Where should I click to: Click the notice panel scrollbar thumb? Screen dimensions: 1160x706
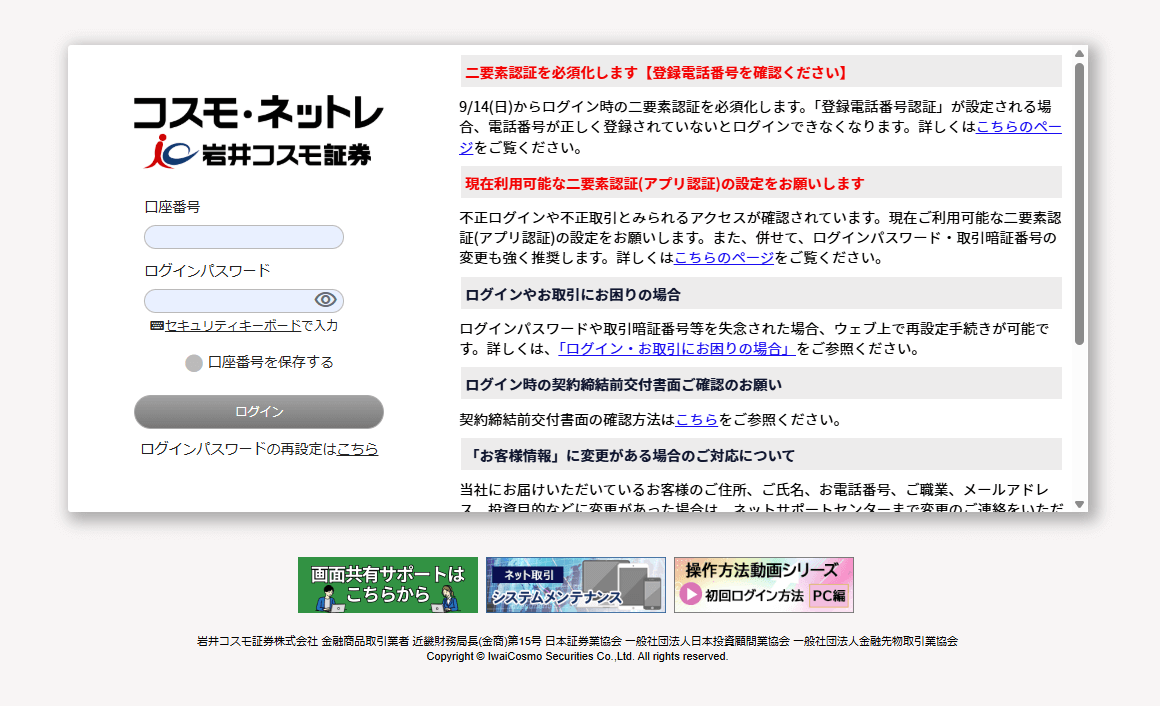coord(1079,200)
